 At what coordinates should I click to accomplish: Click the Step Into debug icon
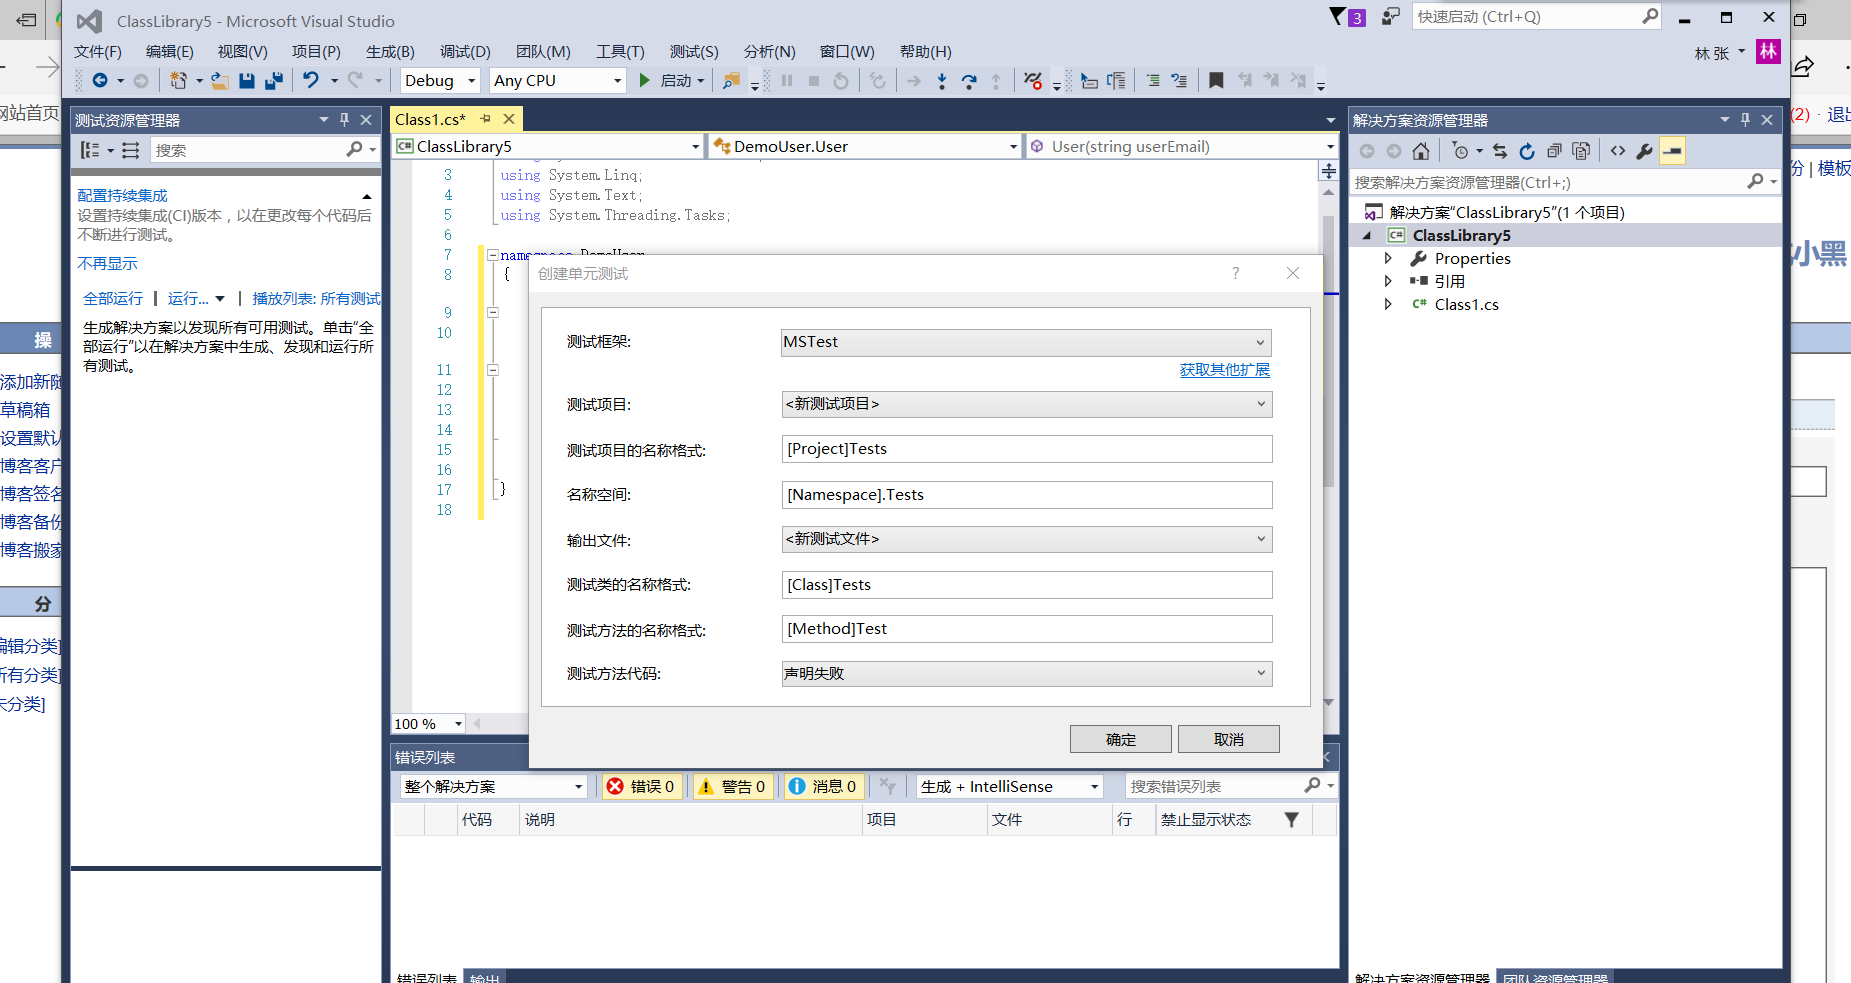click(942, 81)
